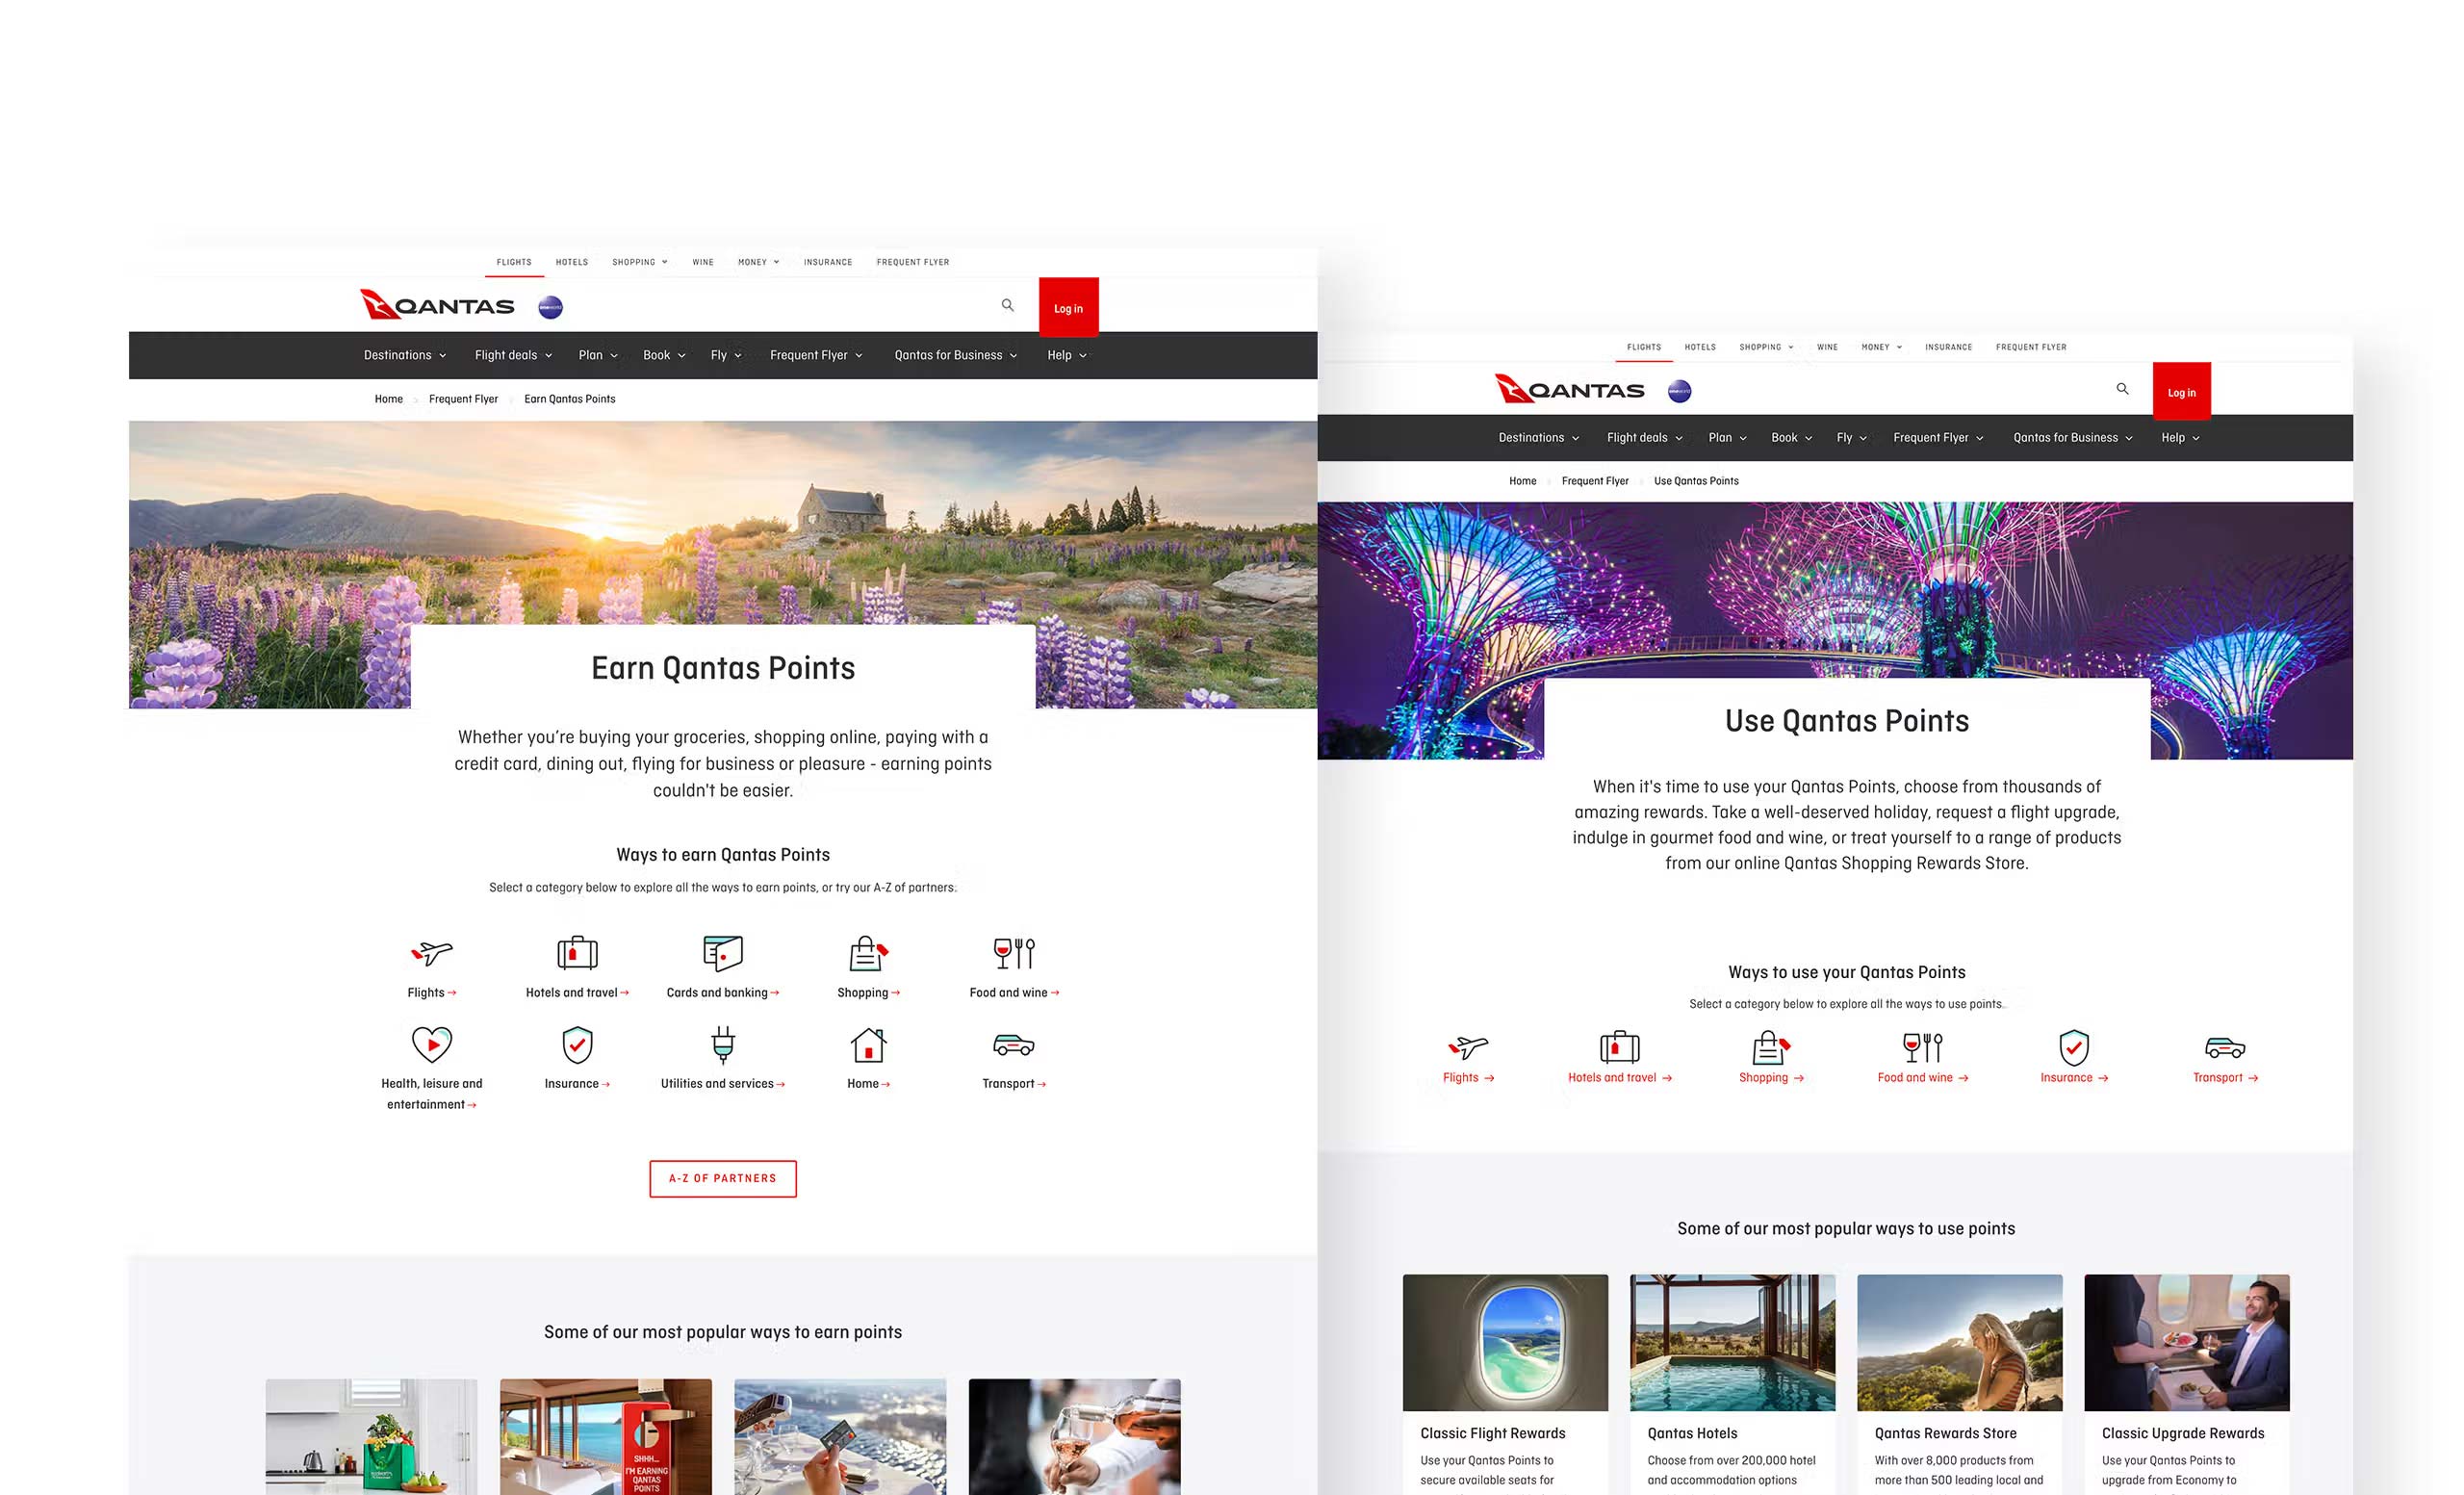Select the Utilities and services plug icon

point(722,1044)
